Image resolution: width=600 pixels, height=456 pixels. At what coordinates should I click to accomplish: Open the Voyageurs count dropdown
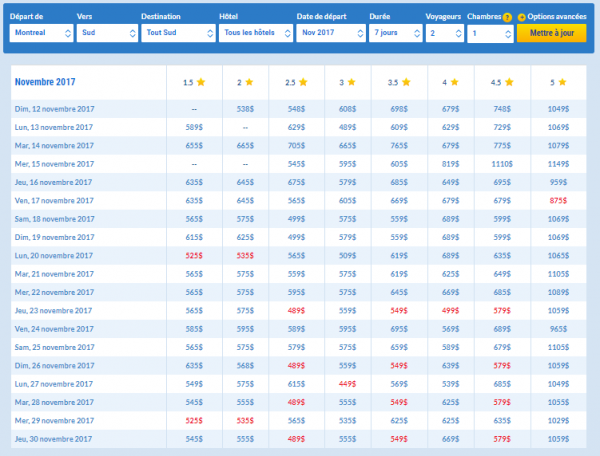(444, 33)
